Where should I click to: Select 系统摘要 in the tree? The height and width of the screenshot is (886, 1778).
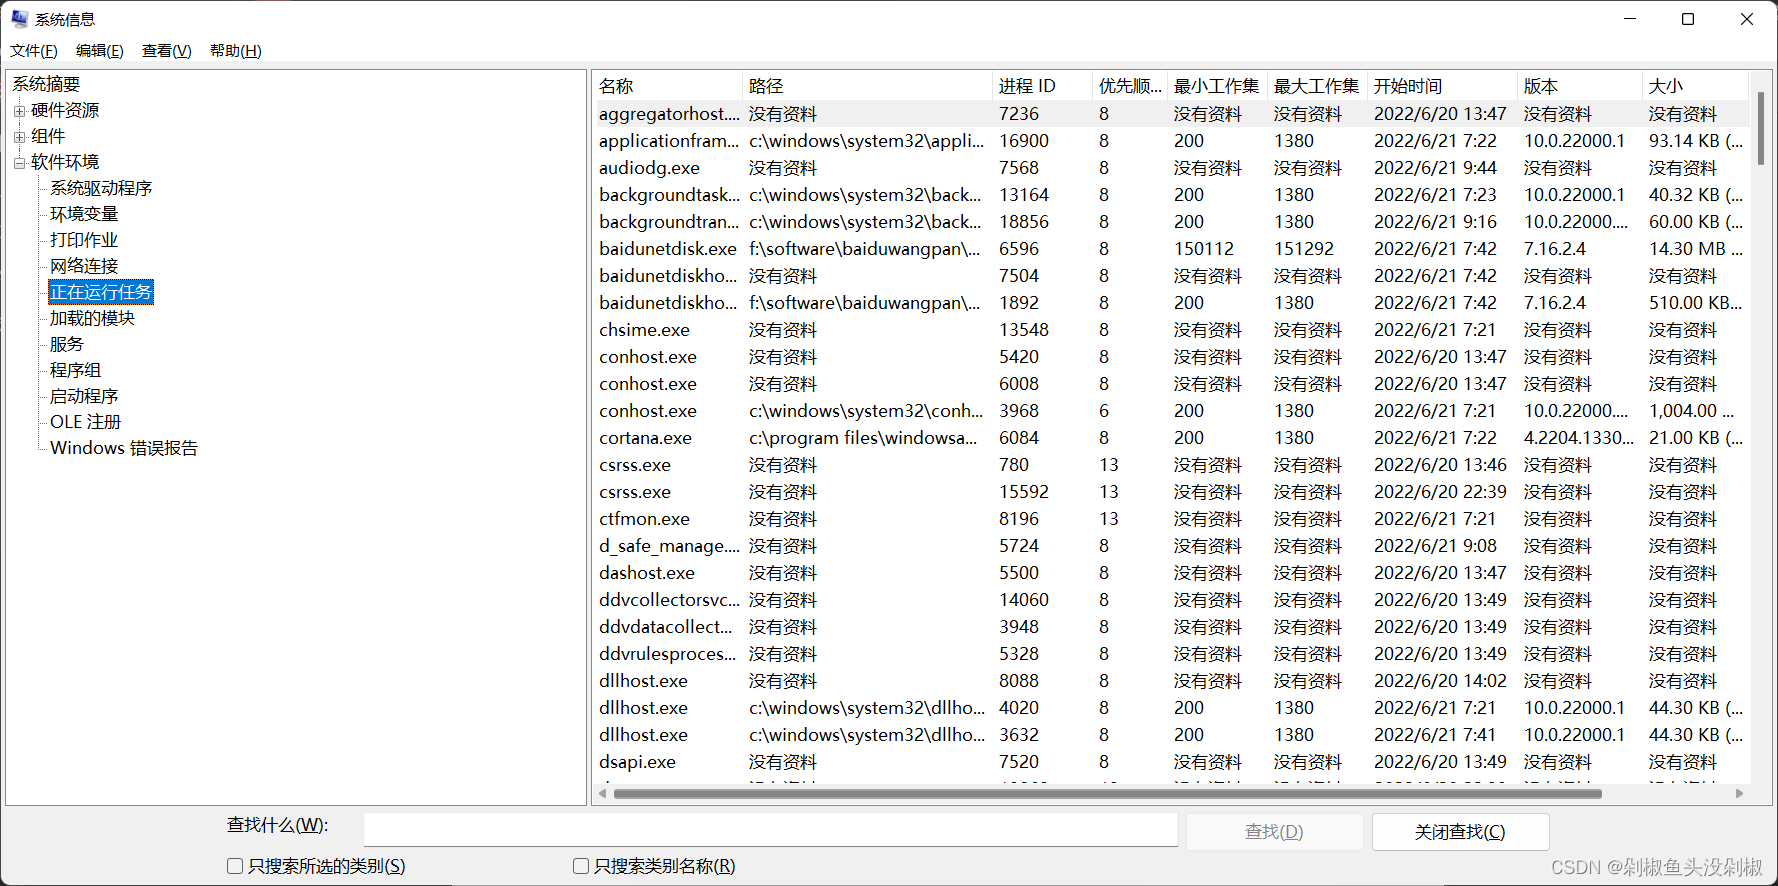(x=46, y=84)
